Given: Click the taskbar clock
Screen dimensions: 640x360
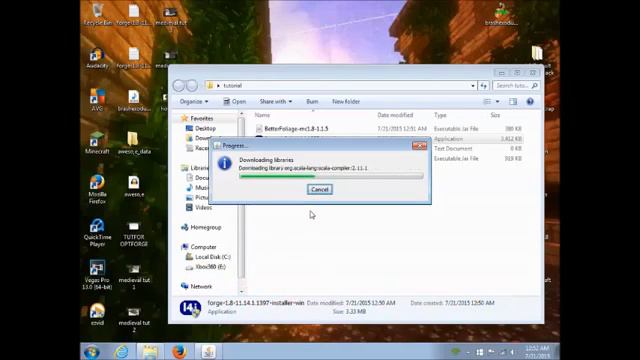Looking at the screenshot, I should coord(537,352).
